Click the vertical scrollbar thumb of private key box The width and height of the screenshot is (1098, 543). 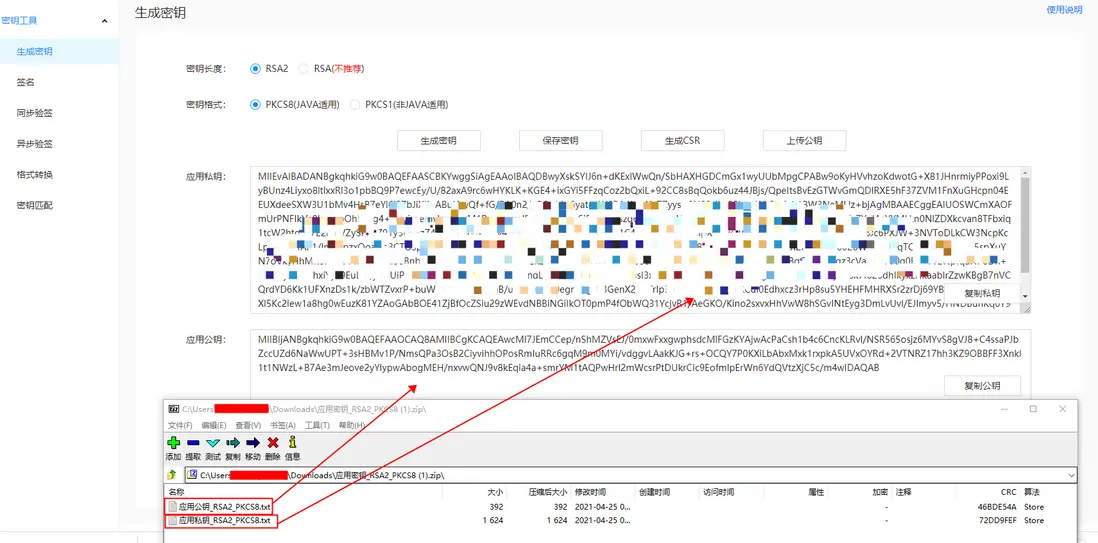click(x=1026, y=226)
